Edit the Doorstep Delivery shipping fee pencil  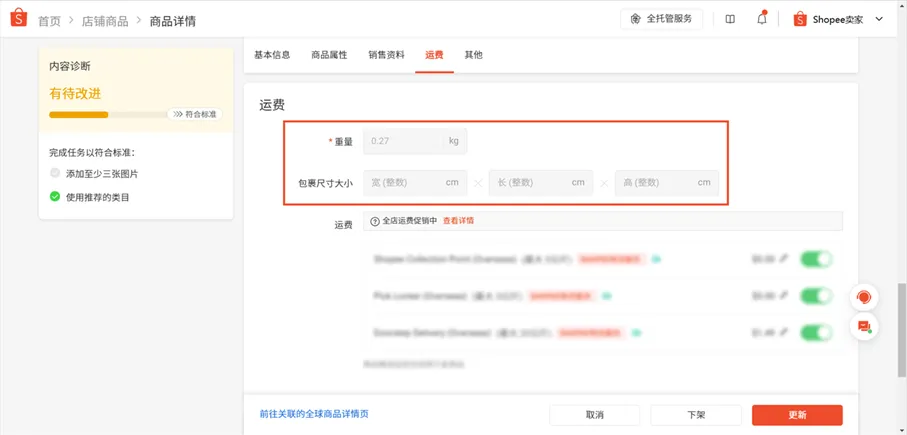pyautogui.click(x=784, y=332)
